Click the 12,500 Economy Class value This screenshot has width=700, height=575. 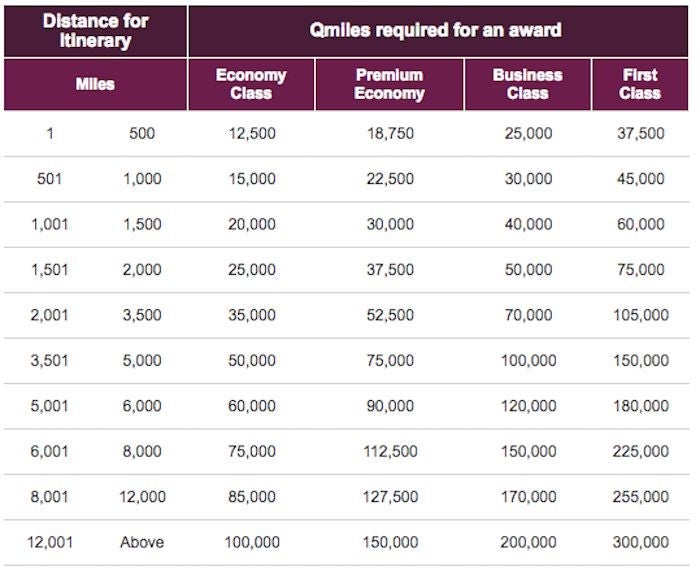tap(252, 133)
